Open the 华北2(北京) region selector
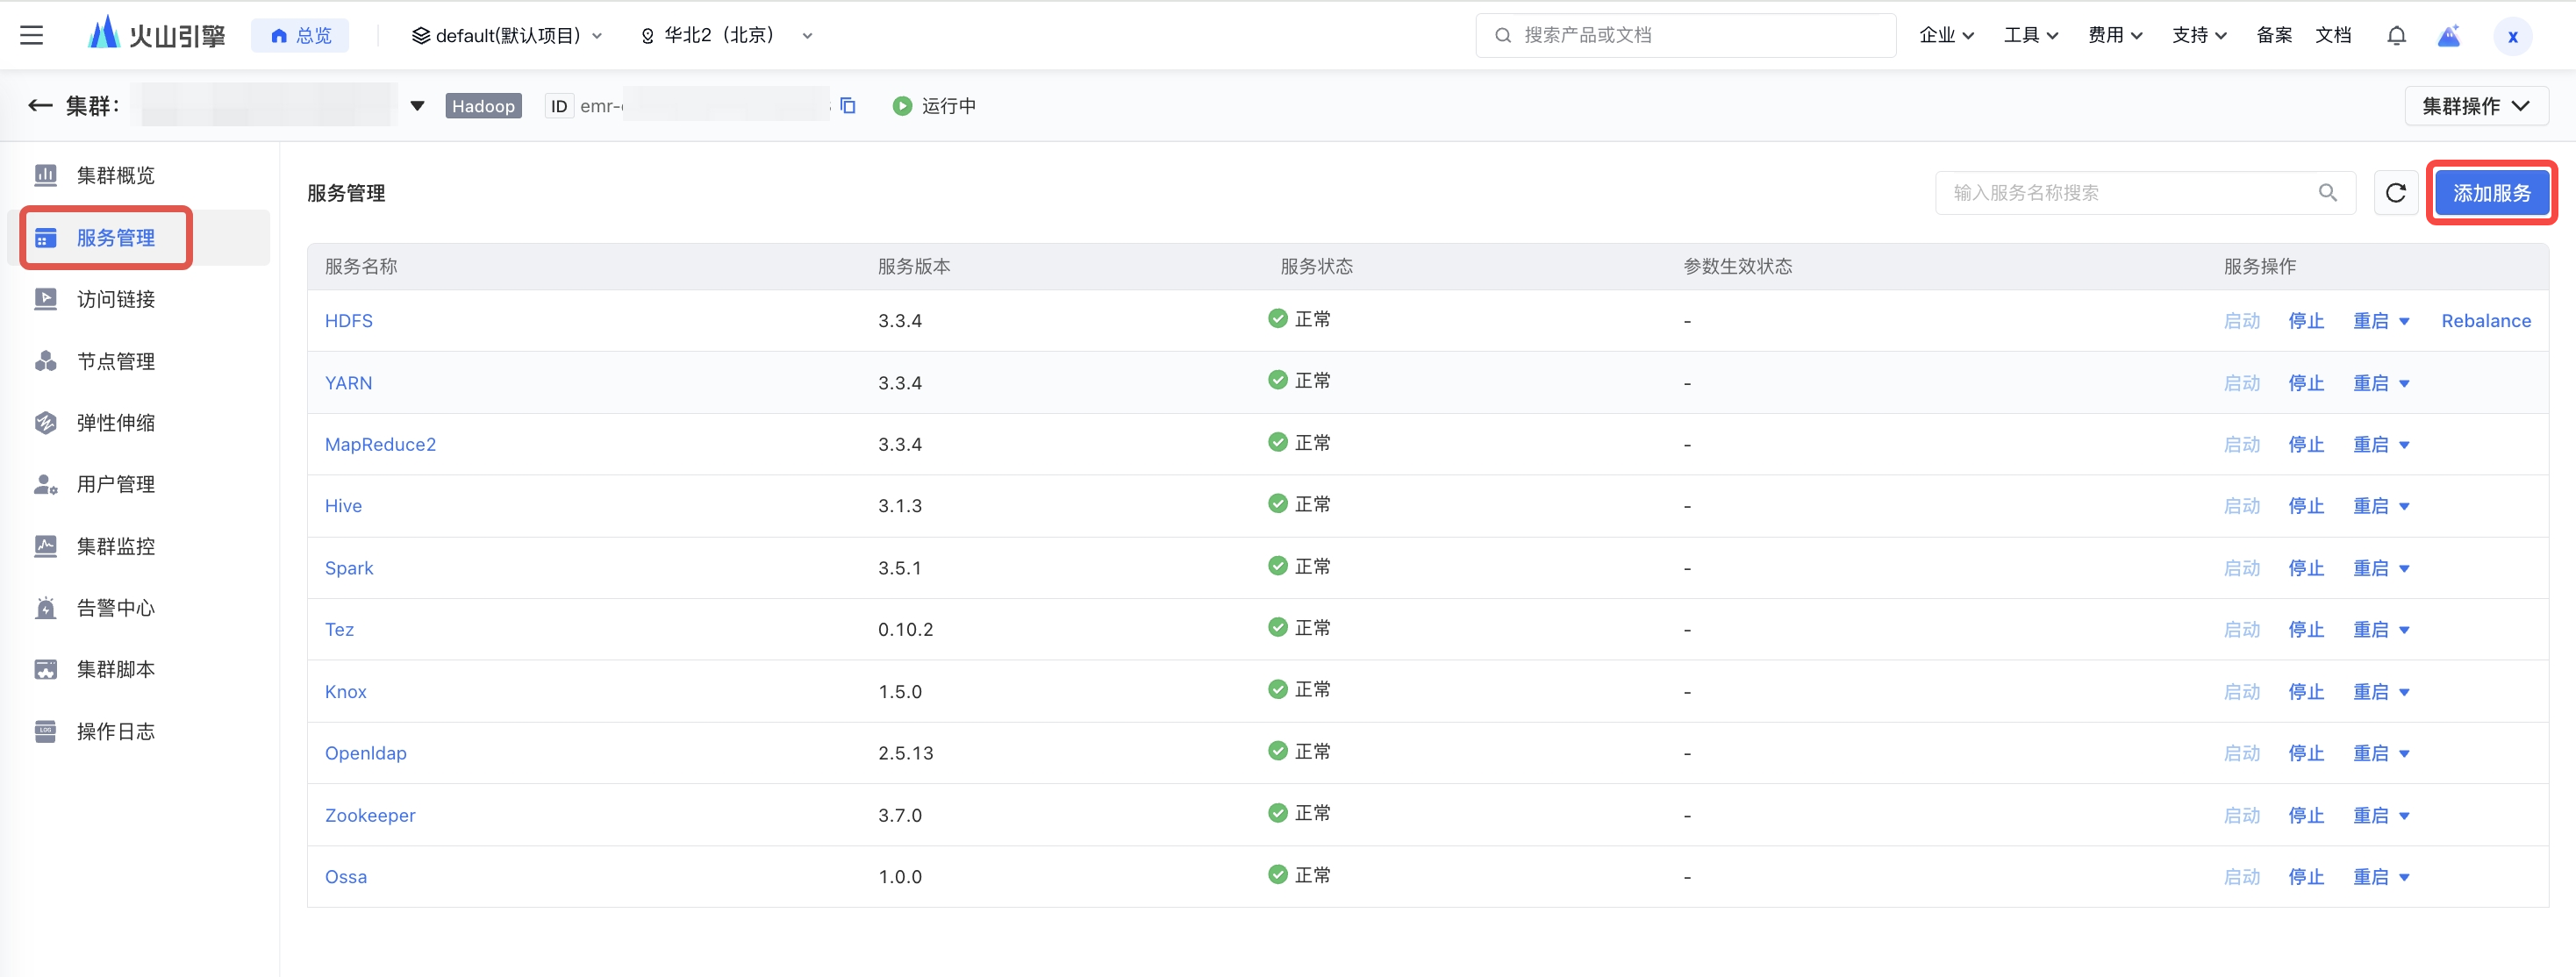Viewport: 2576px width, 977px height. 726,36
